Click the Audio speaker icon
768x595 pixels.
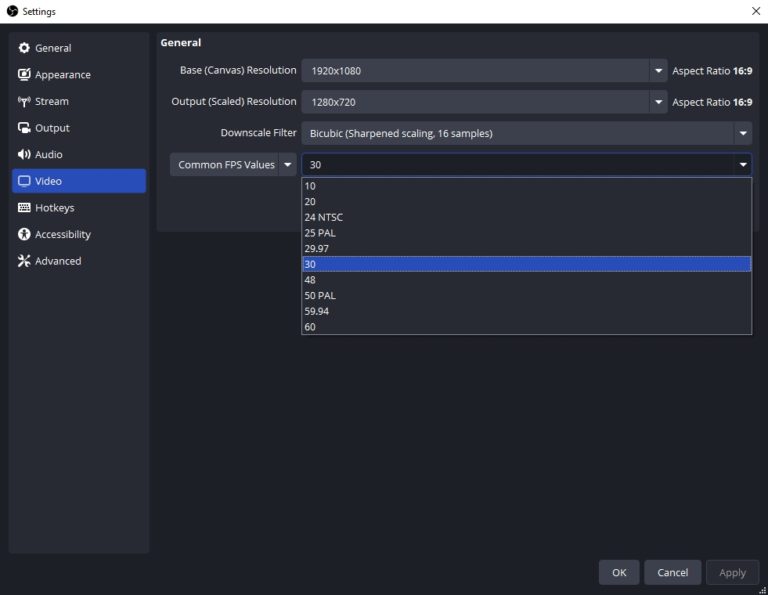[x=25, y=155]
